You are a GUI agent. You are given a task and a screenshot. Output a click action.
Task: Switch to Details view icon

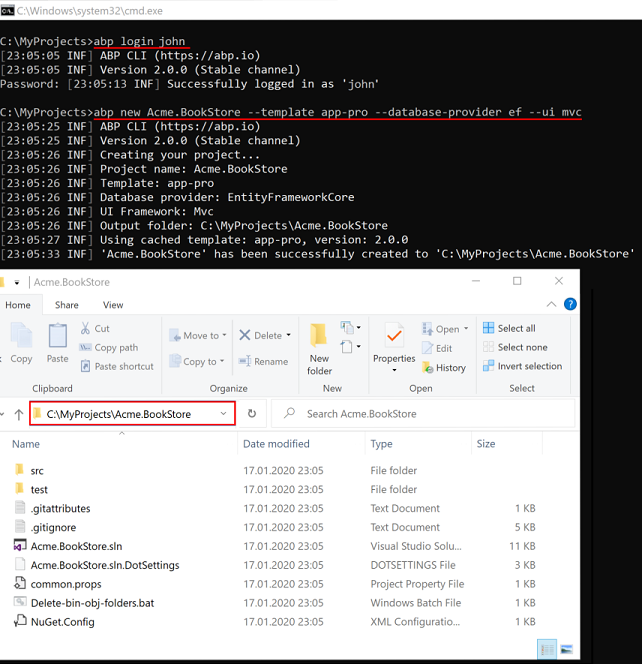coord(547,649)
